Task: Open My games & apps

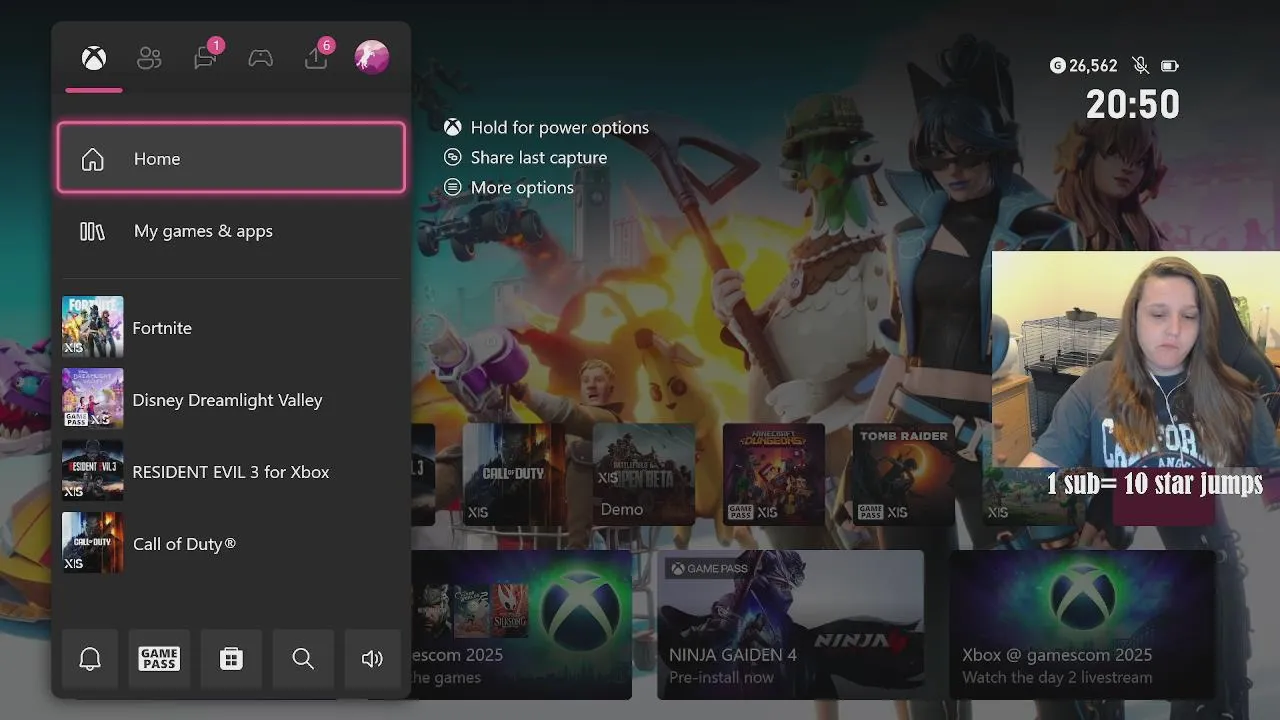Action: coord(231,231)
